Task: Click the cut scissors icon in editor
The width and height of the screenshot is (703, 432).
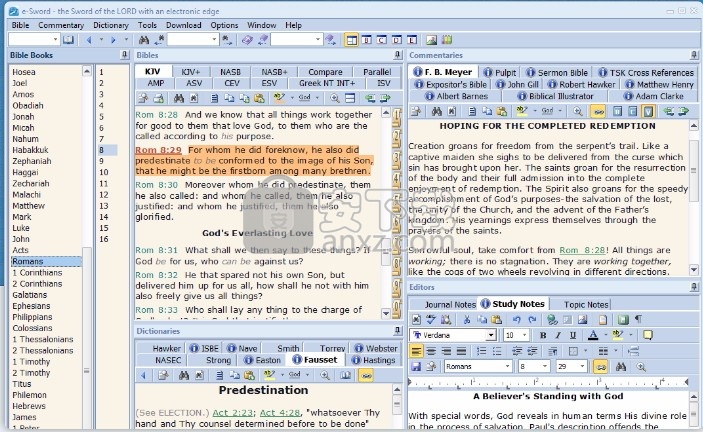Action: pos(467,320)
